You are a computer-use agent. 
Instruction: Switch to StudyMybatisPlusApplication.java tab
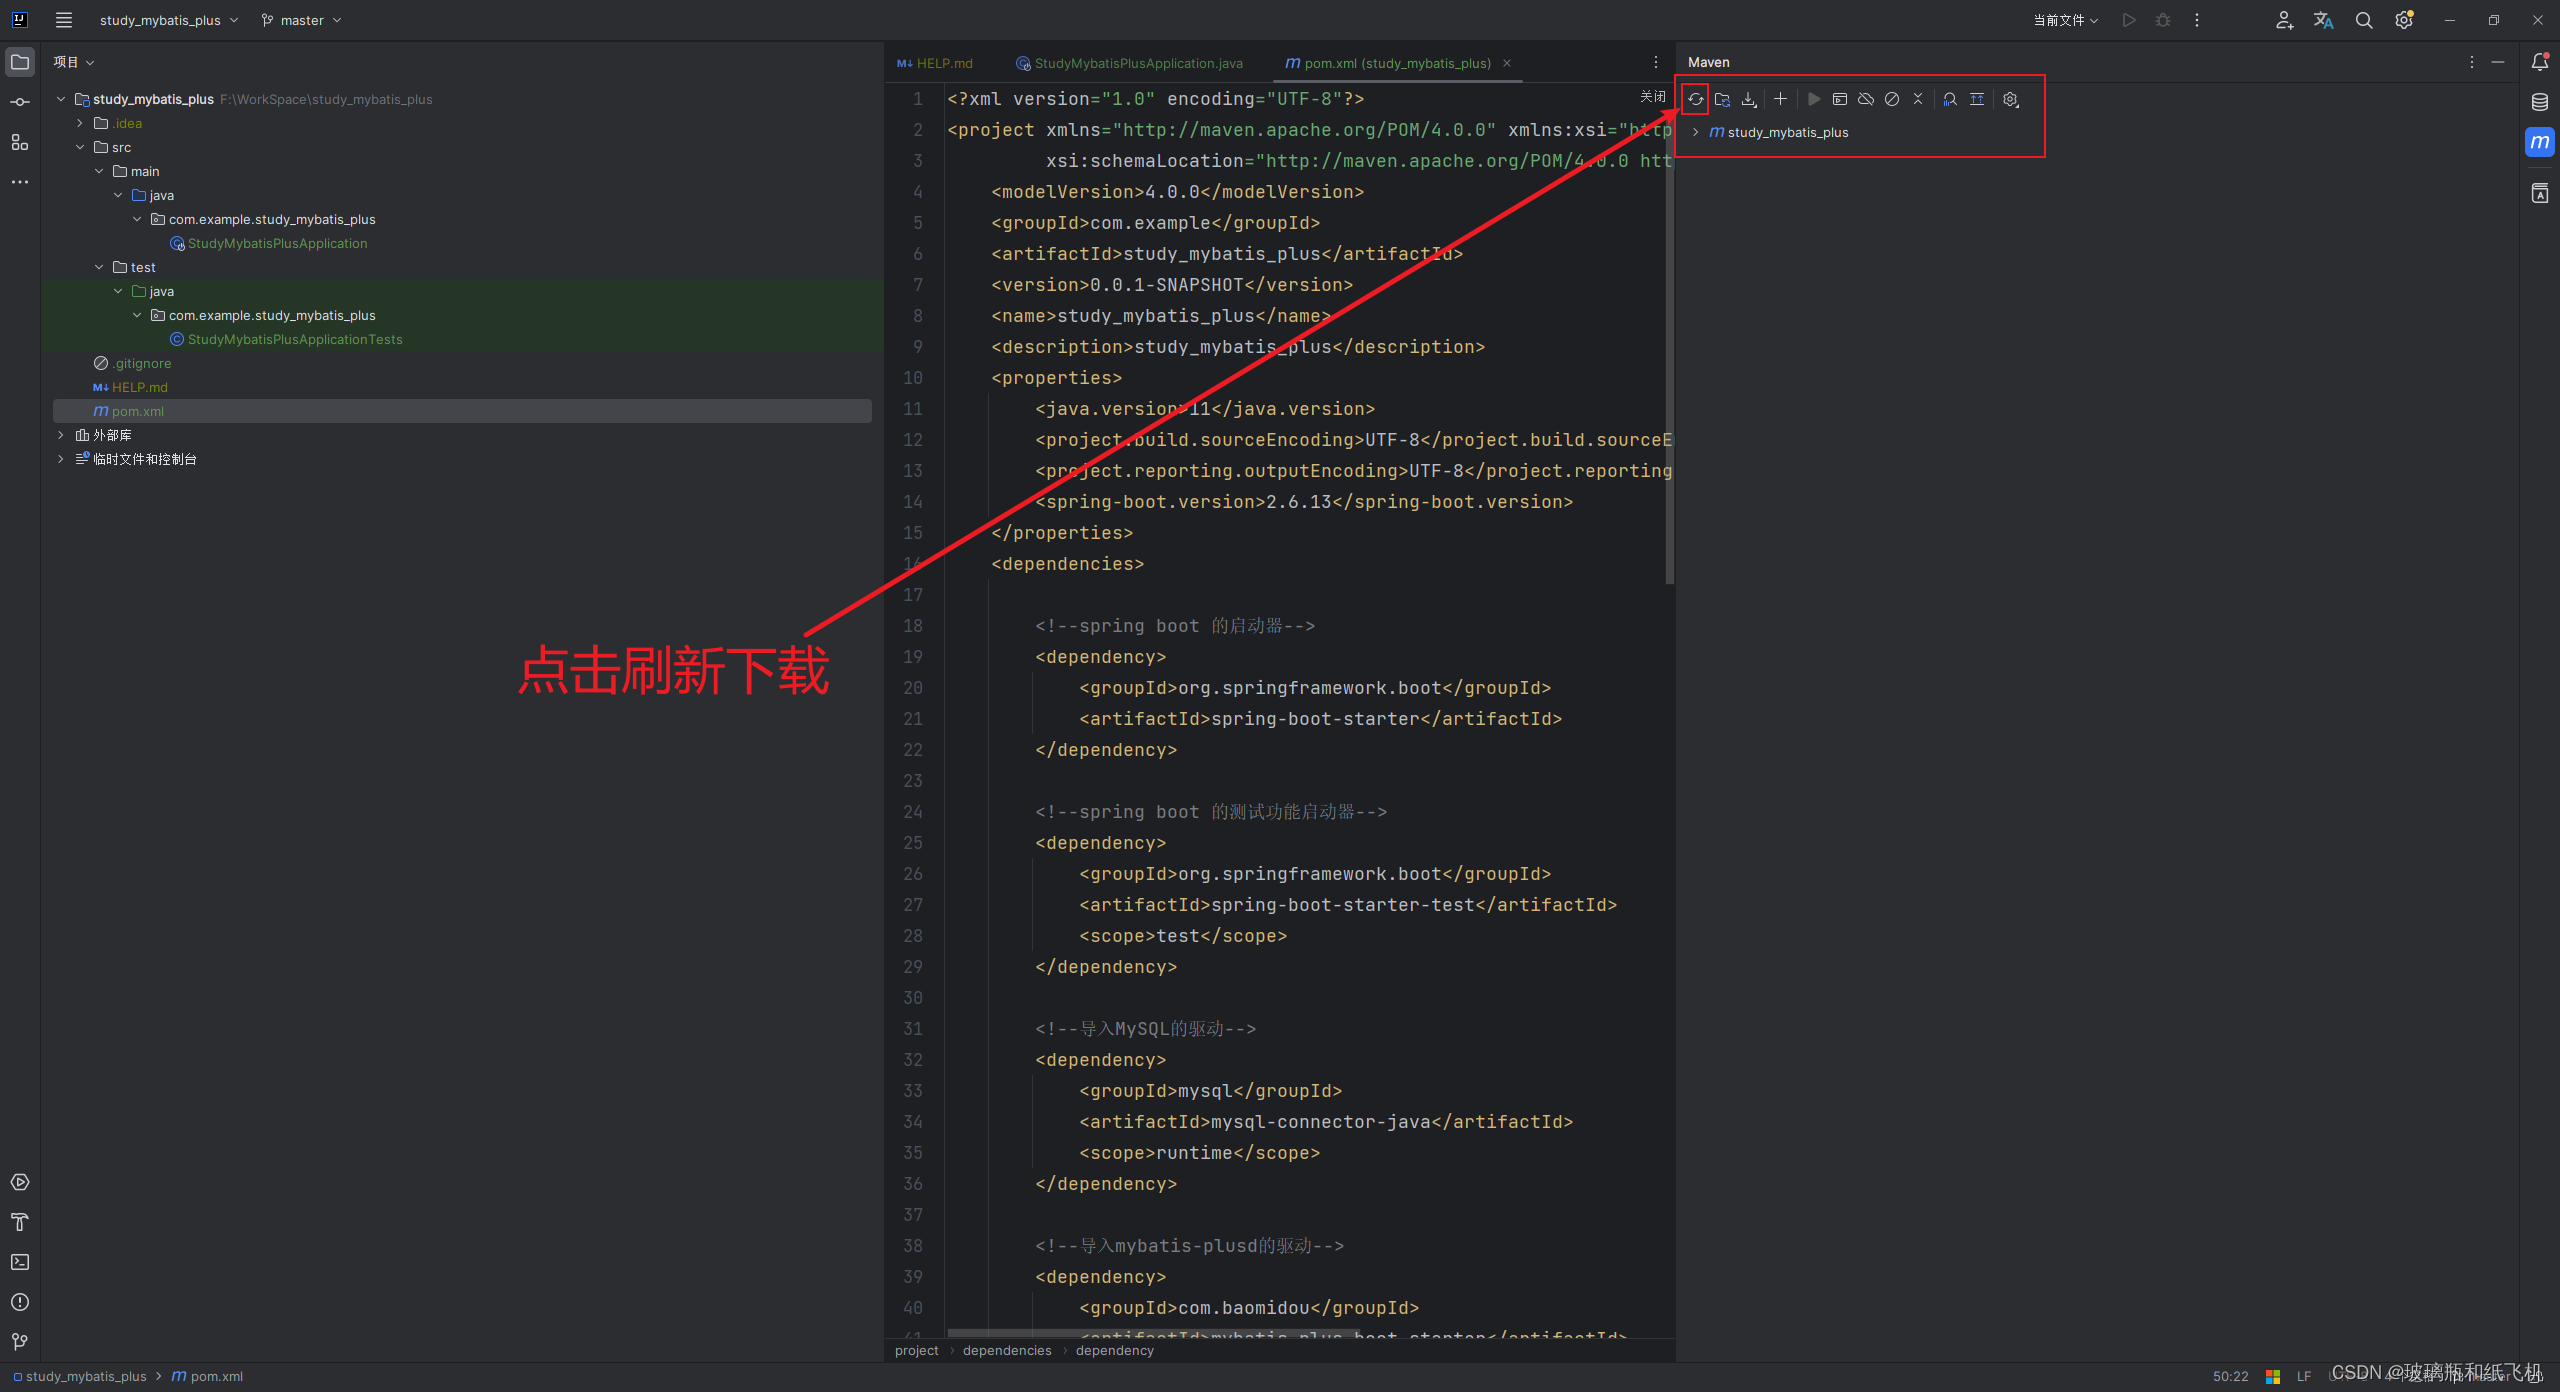point(1129,63)
